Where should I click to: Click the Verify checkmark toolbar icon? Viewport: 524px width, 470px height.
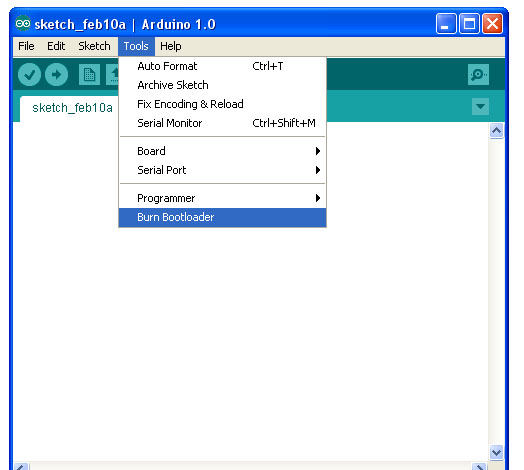29,74
